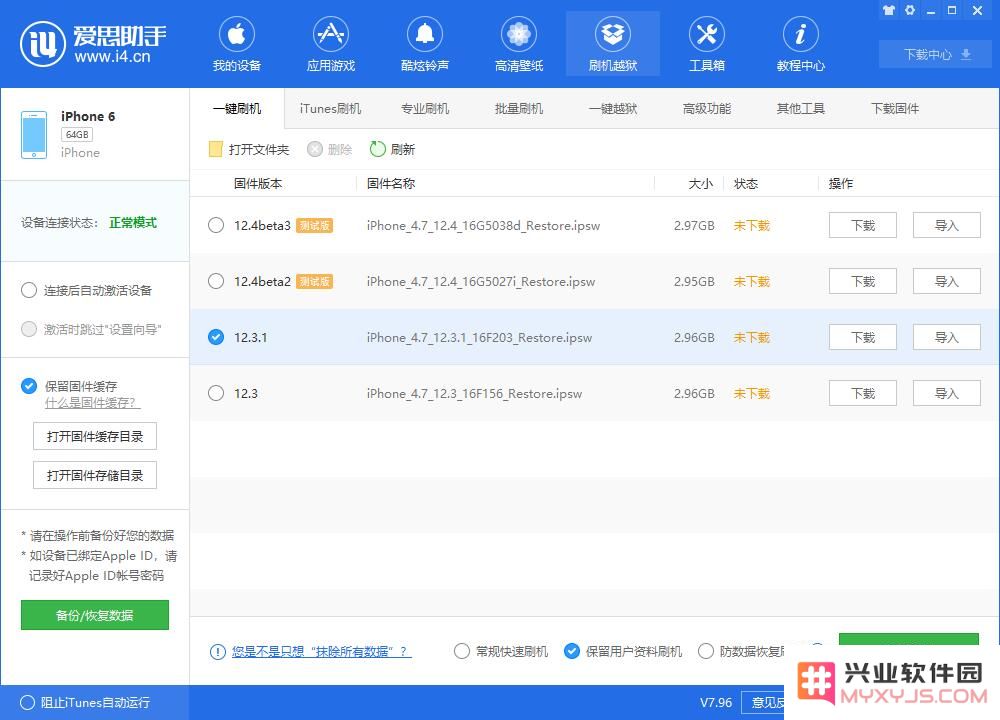This screenshot has height=720, width=1000.
Task: Click 打开固件存储目录 button
Action: pos(95,475)
